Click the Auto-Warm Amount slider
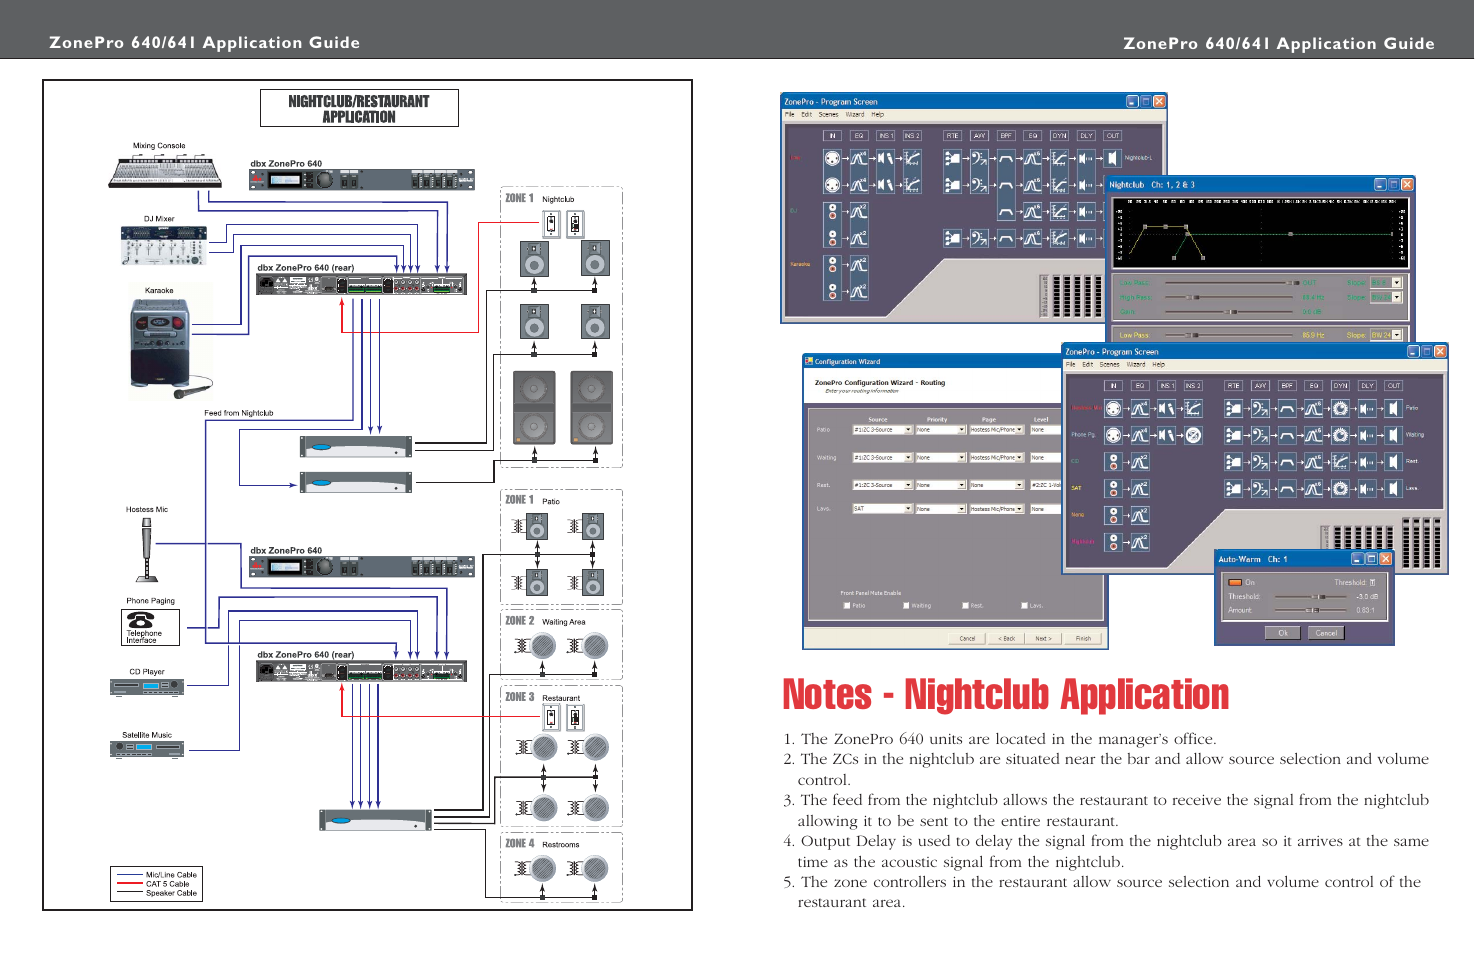1475x954 pixels. (1310, 610)
